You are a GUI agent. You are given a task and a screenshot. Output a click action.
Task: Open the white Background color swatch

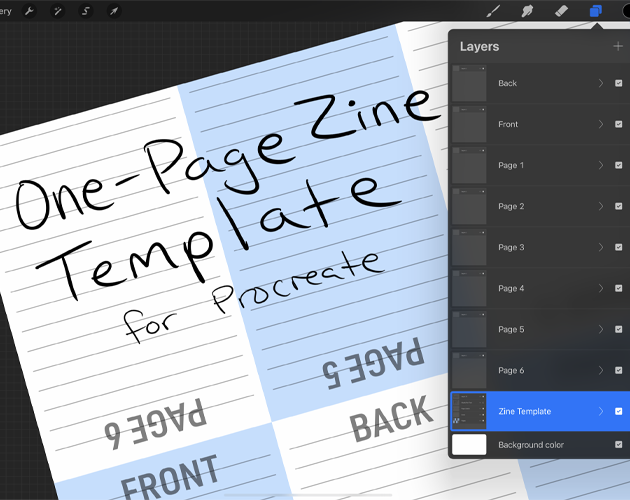[x=469, y=445]
